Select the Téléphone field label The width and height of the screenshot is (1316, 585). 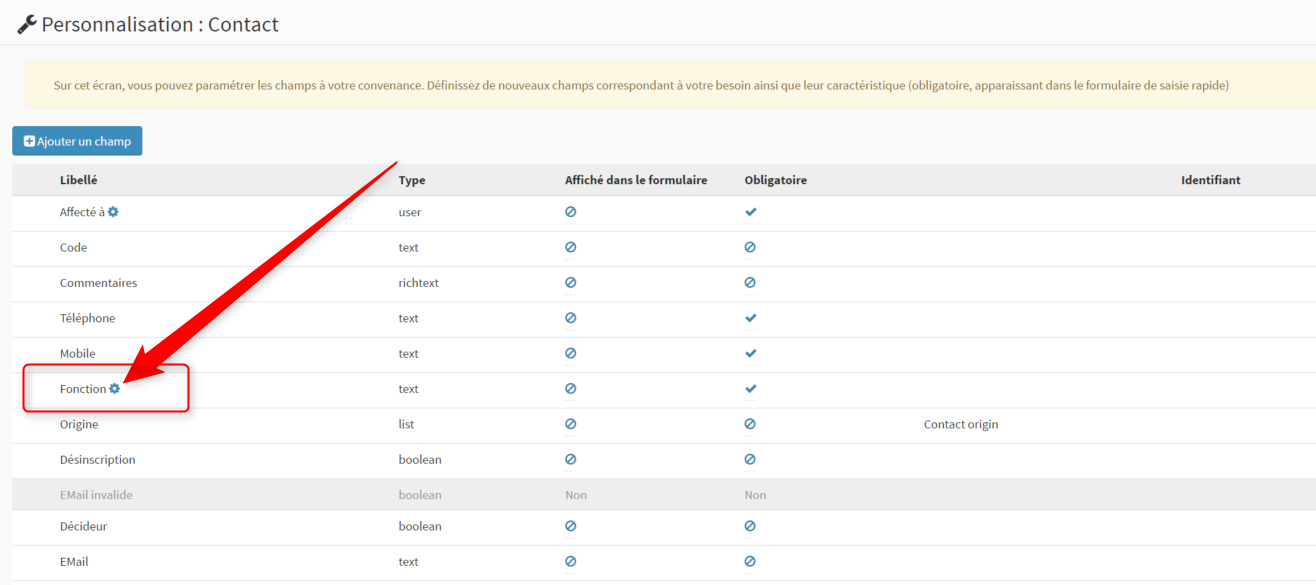(87, 318)
